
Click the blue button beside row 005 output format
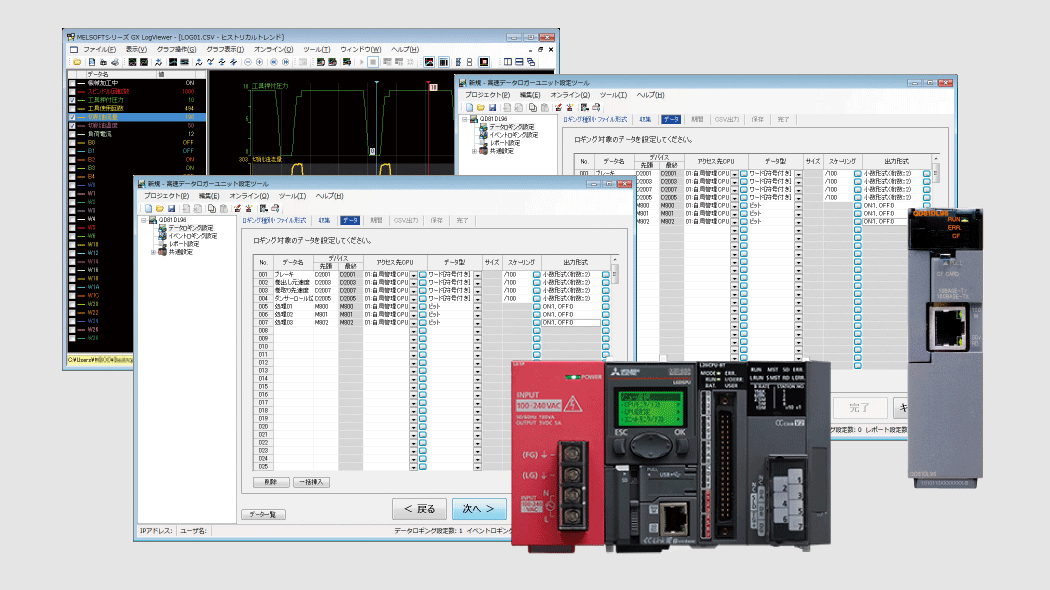click(x=605, y=306)
